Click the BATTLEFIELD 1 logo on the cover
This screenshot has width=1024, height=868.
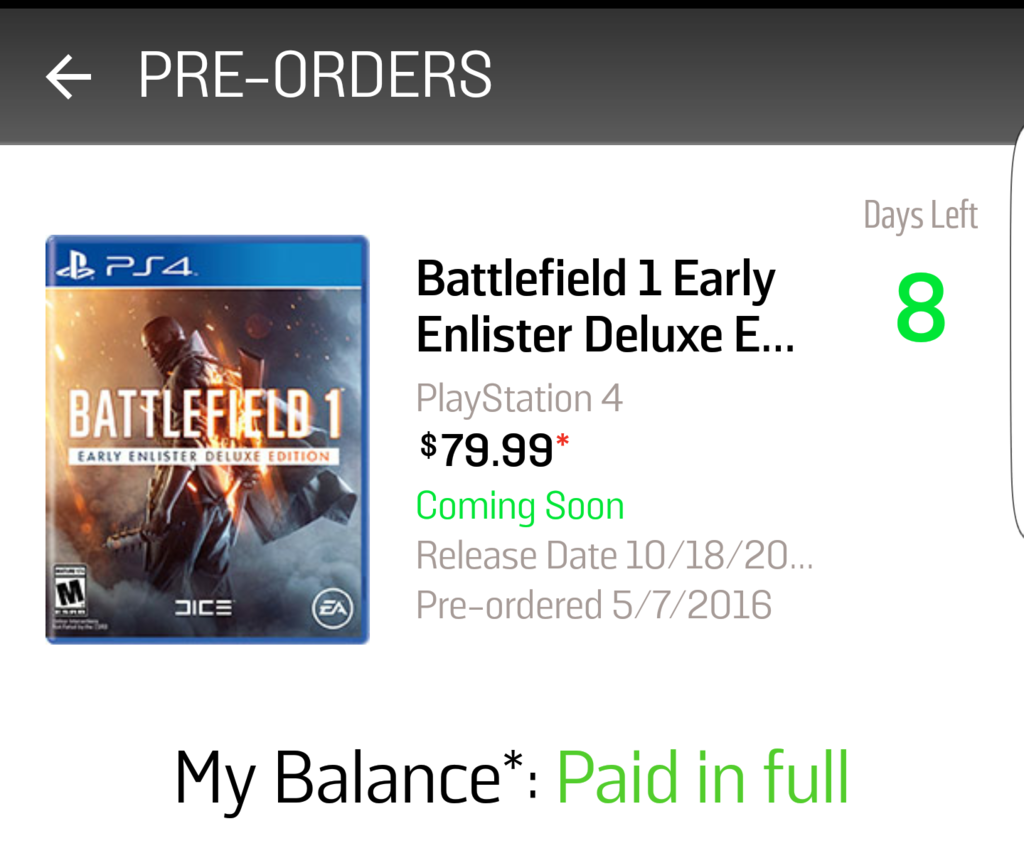204,415
